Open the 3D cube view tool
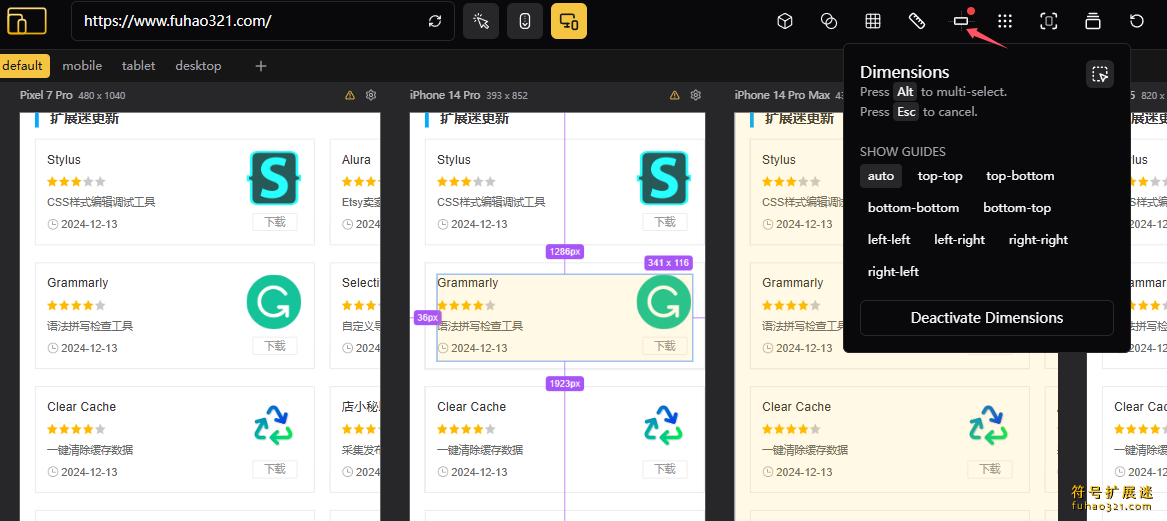 click(784, 21)
